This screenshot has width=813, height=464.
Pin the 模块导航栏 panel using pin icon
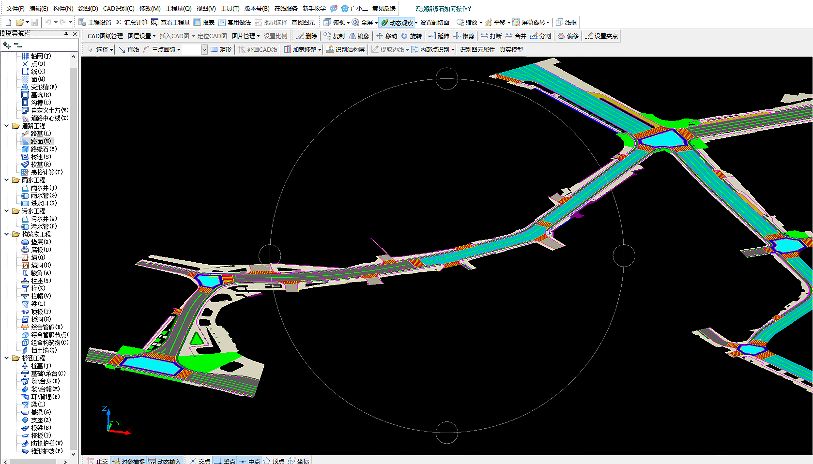coord(66,34)
